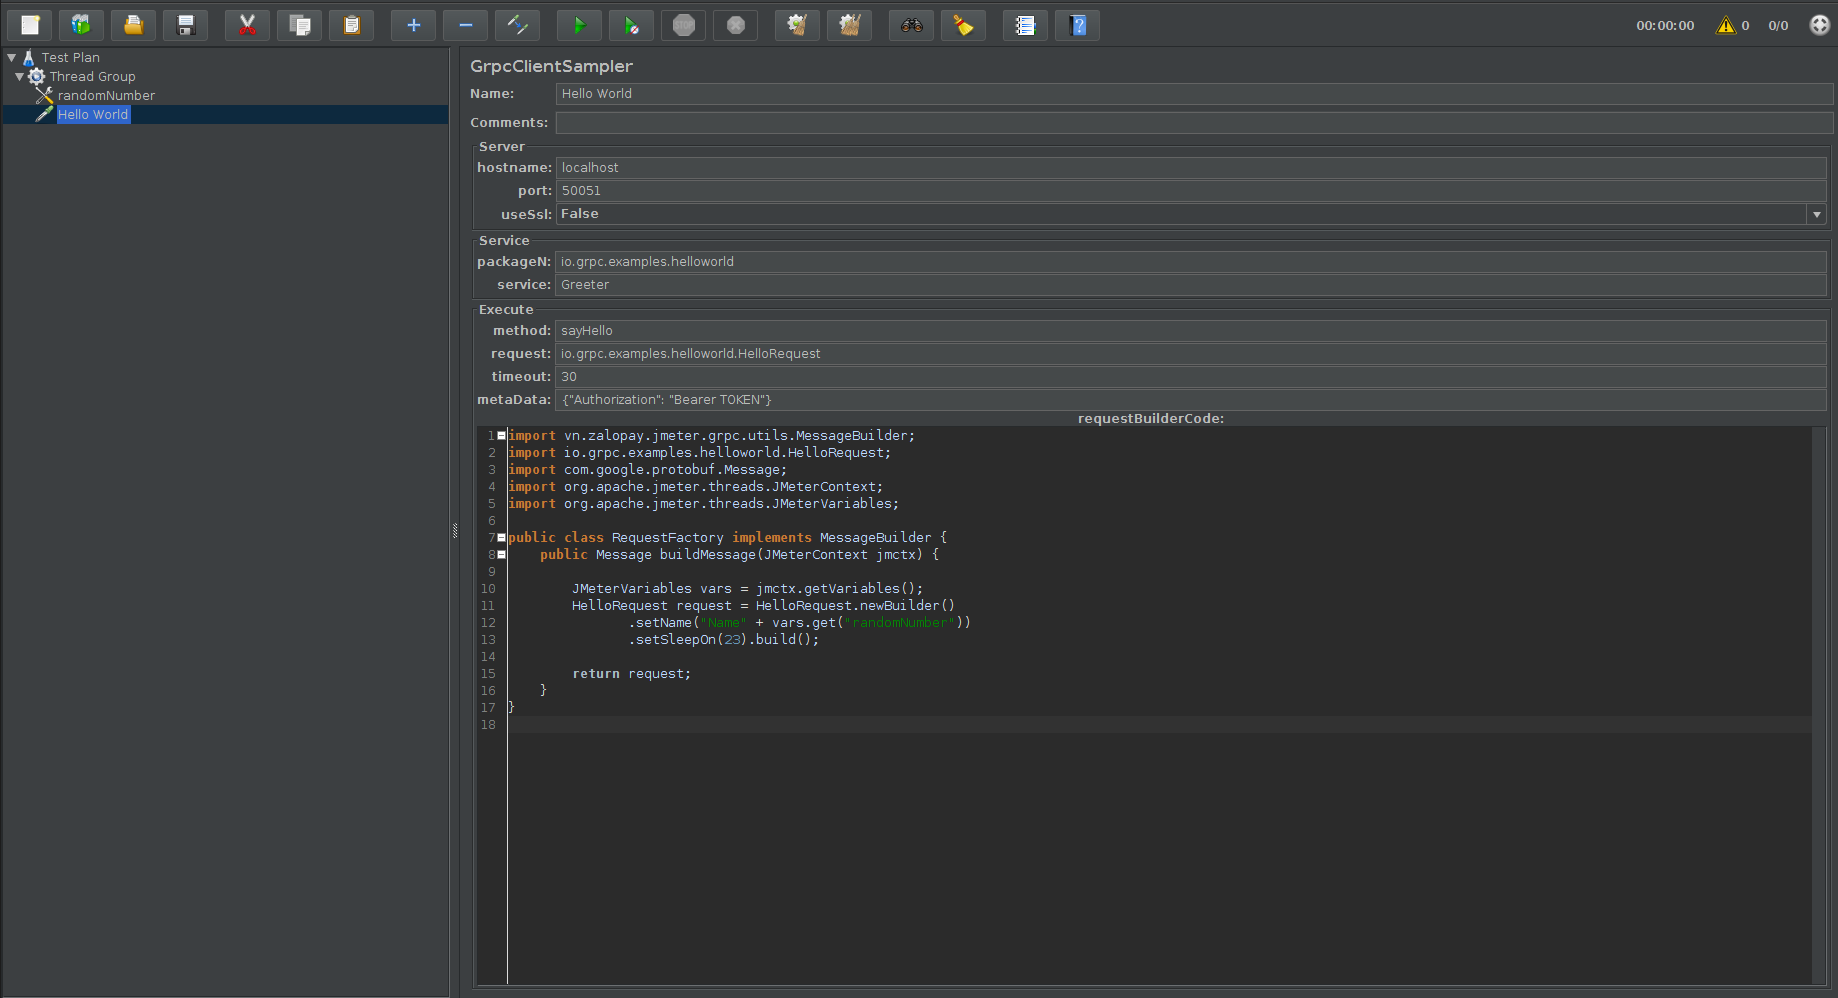Open the useSsl dropdown
1838x998 pixels.
click(x=1816, y=214)
